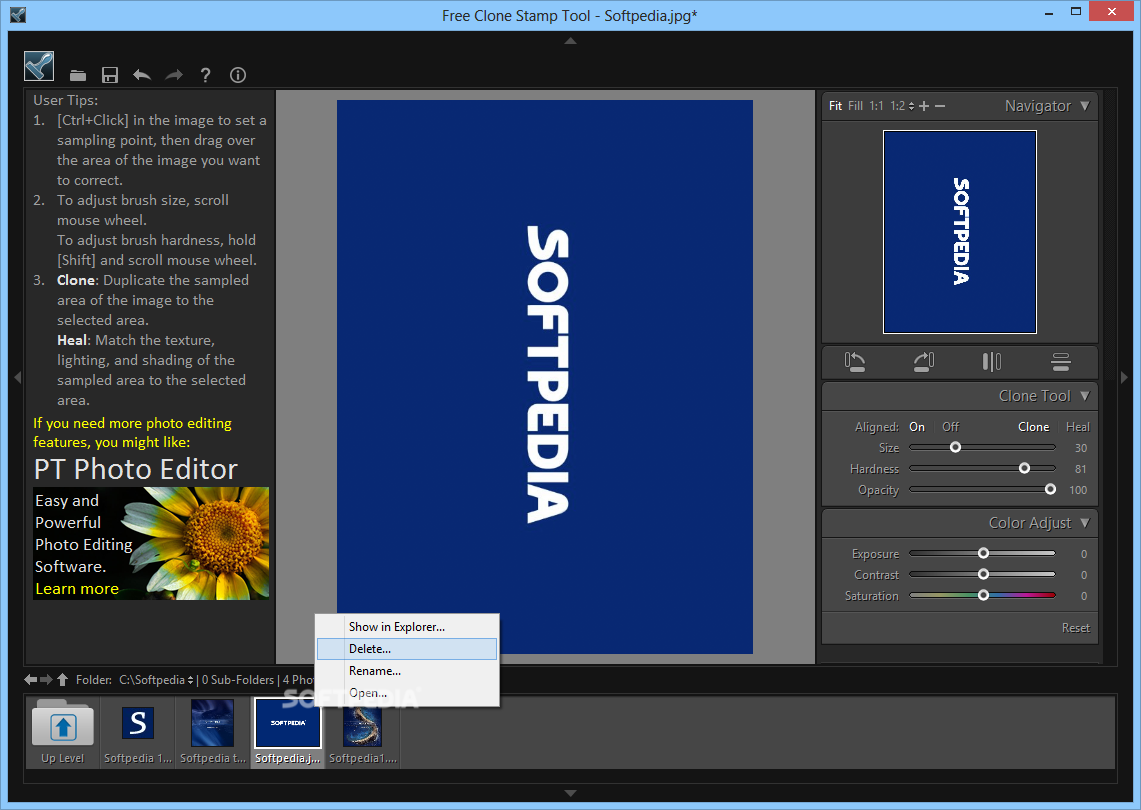Screen dimensions: 1141x810
Task: Open help with the question mark icon
Action: (x=206, y=75)
